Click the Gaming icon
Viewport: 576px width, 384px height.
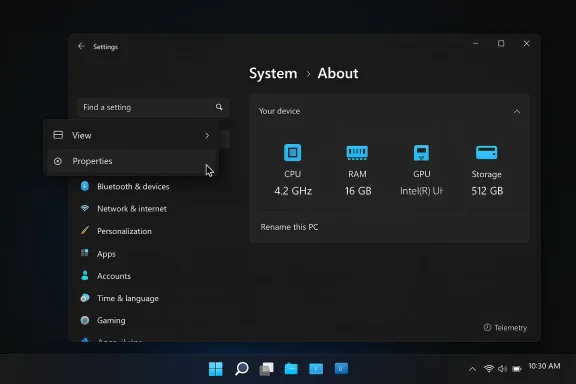click(85, 320)
